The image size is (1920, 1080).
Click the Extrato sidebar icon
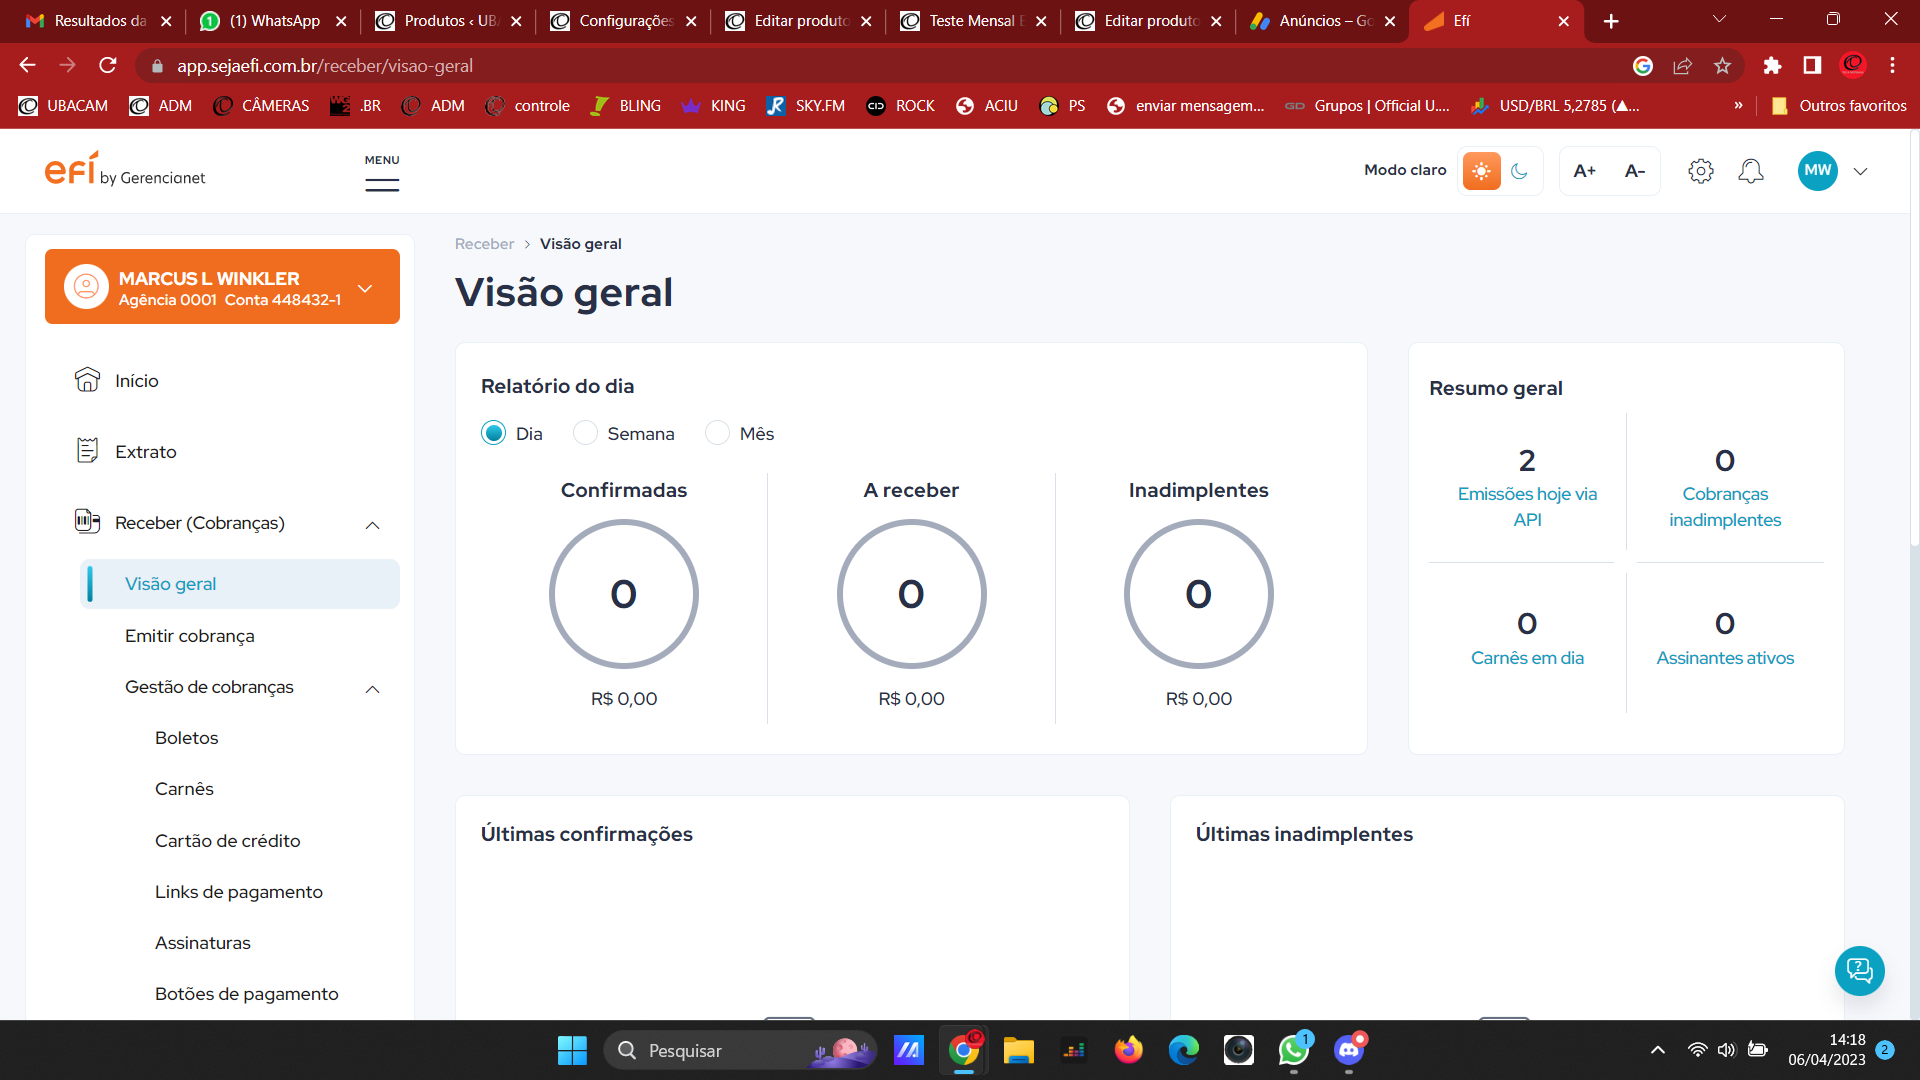[x=88, y=451]
